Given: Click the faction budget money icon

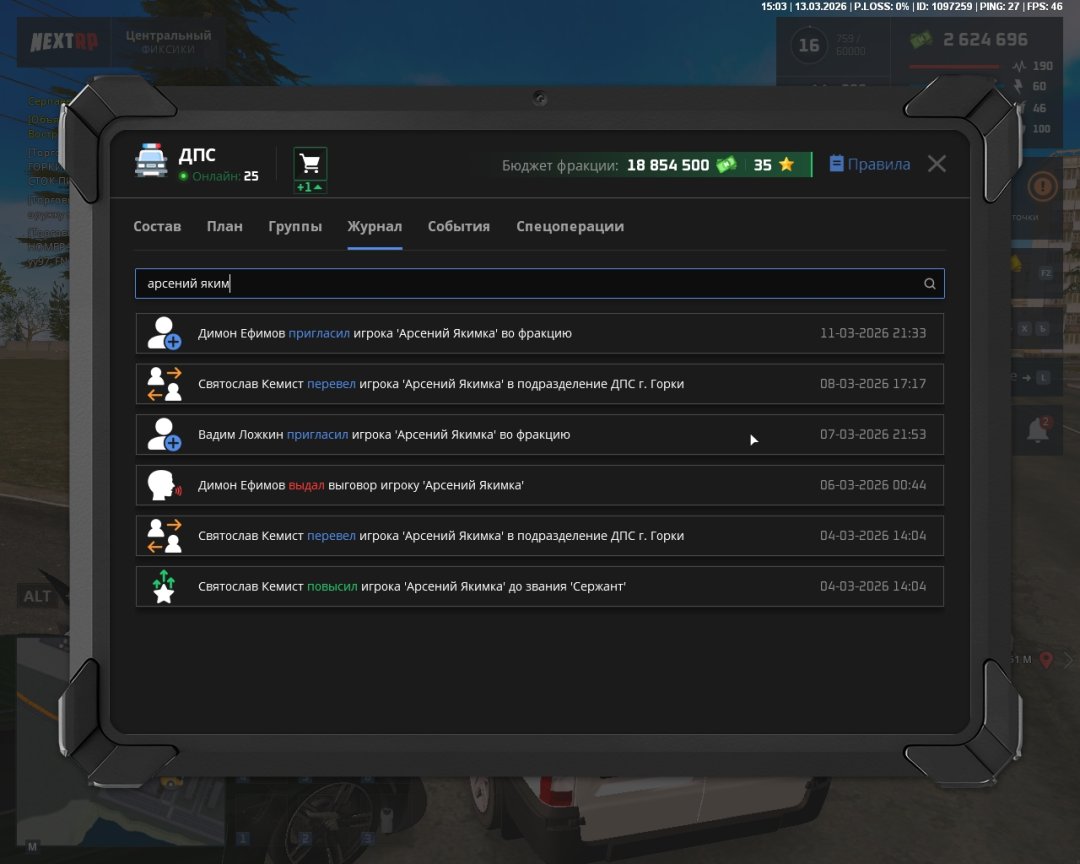Looking at the screenshot, I should [x=726, y=165].
